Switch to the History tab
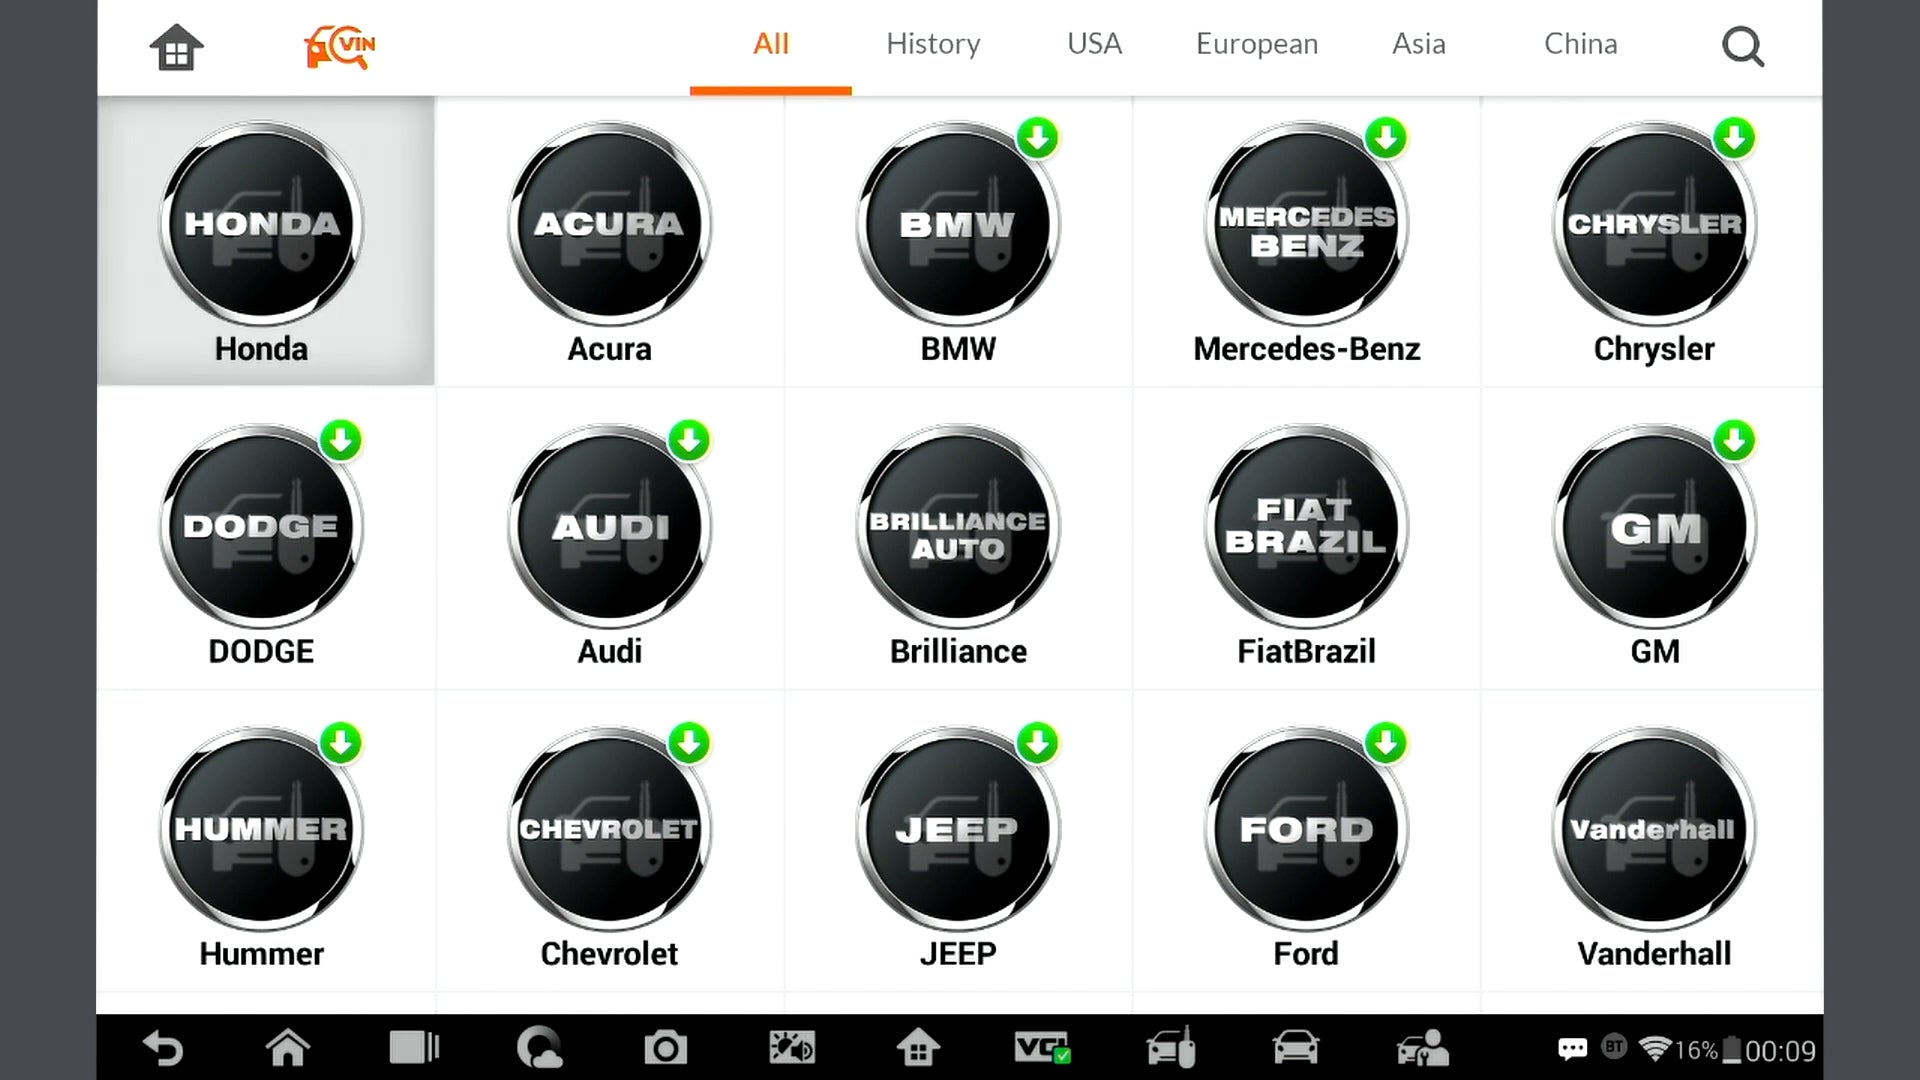Image resolution: width=1920 pixels, height=1080 pixels. (x=933, y=44)
